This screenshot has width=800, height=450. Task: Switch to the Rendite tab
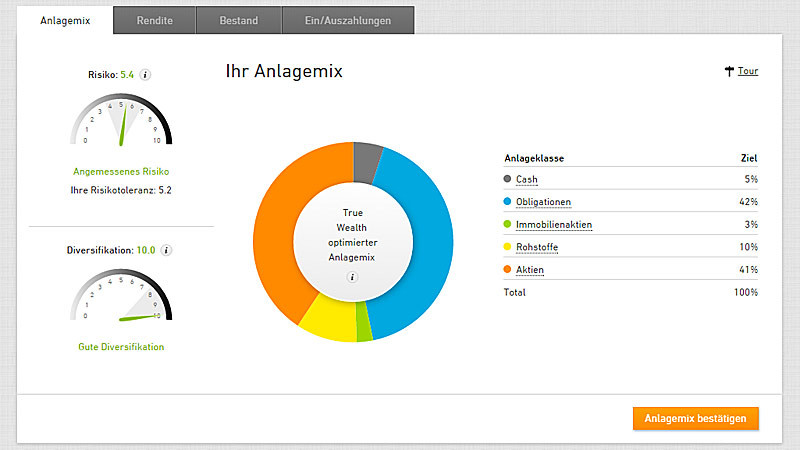click(155, 20)
